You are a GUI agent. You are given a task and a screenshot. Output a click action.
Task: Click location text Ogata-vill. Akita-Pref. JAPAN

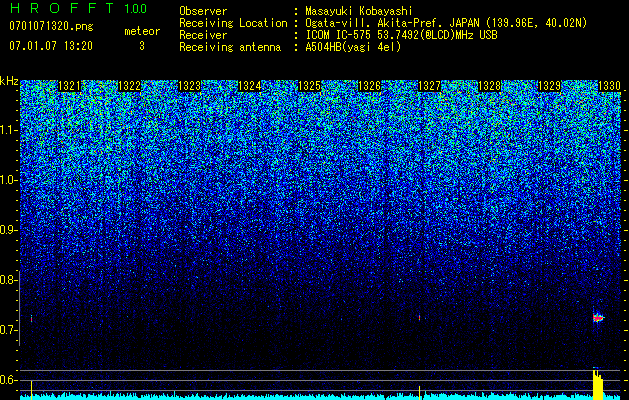tap(392, 23)
